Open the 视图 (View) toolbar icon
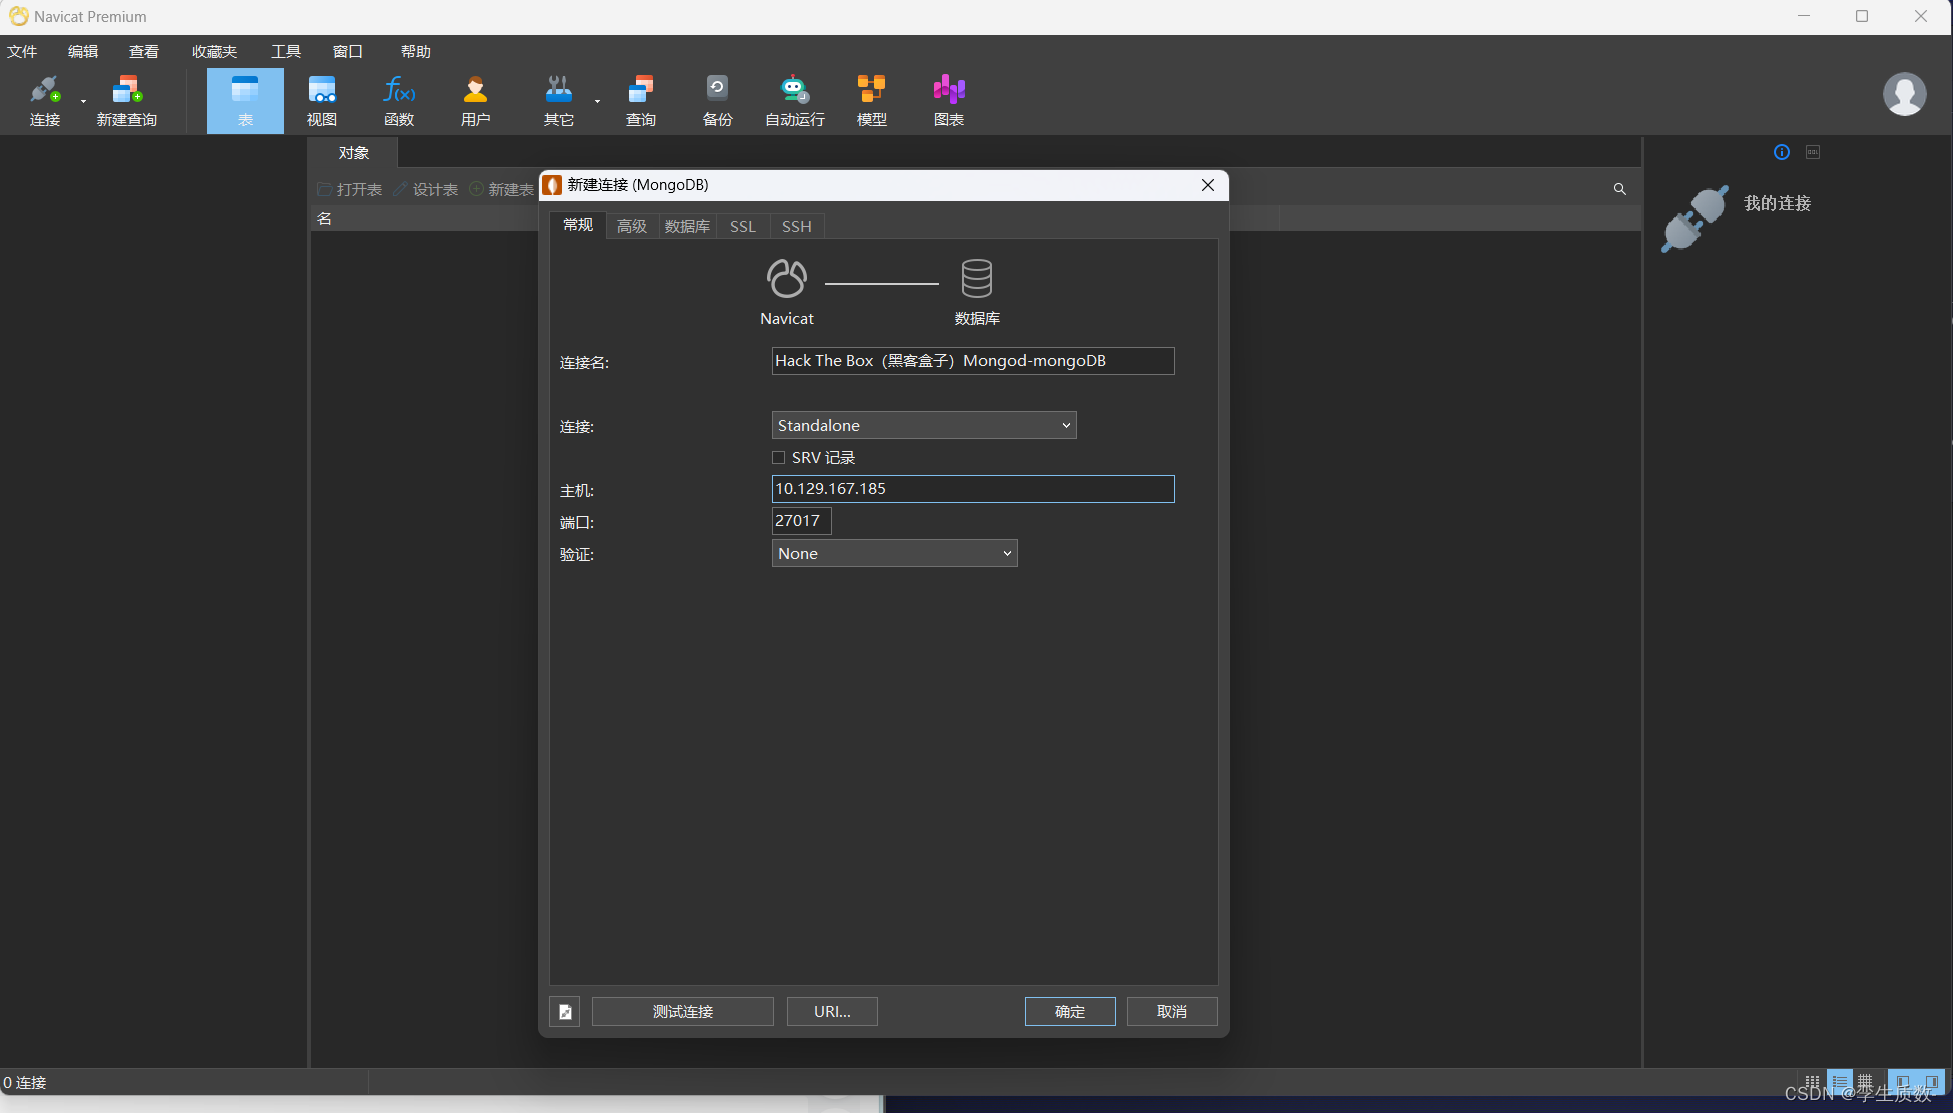The image size is (1953, 1113). click(x=322, y=101)
